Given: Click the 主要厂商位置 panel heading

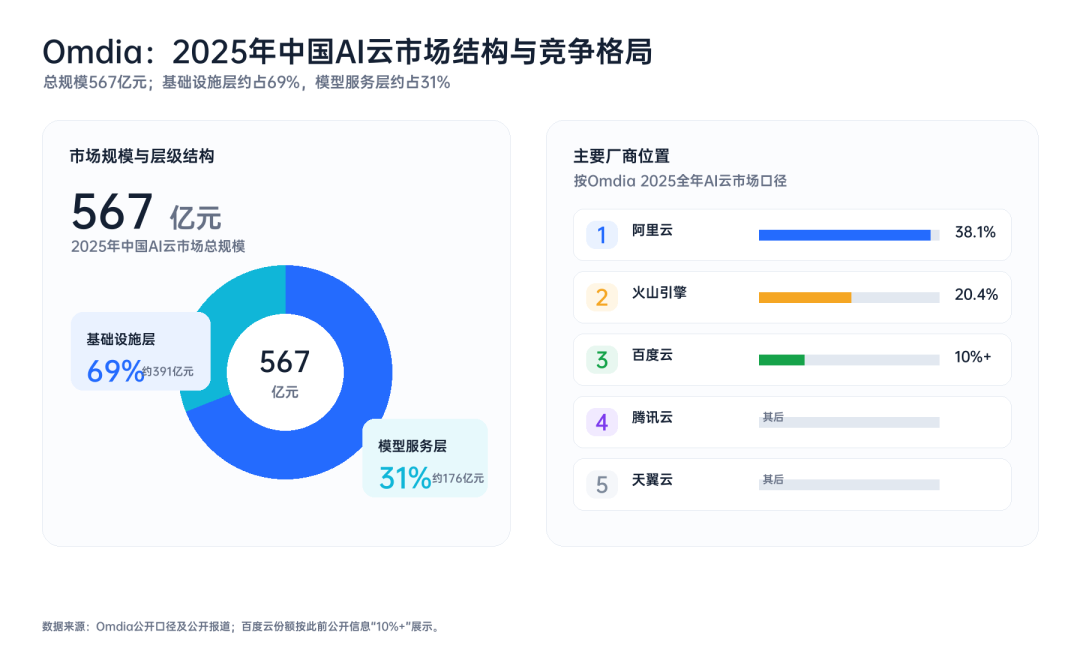Looking at the screenshot, I should (x=621, y=156).
